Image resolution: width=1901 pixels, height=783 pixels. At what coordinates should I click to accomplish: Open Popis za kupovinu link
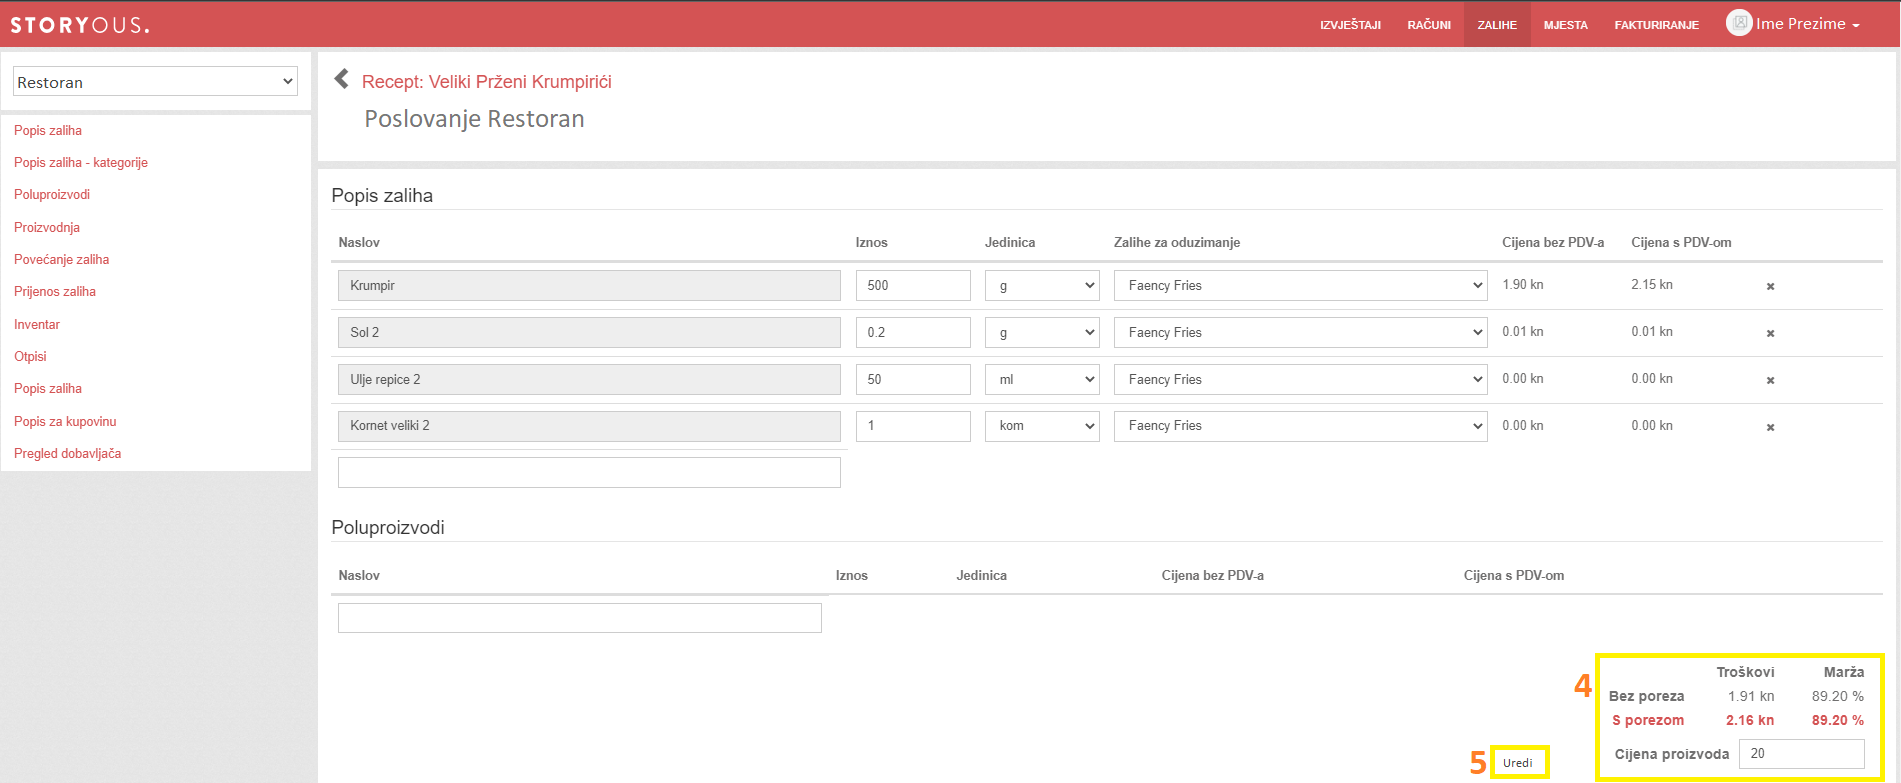click(x=65, y=421)
